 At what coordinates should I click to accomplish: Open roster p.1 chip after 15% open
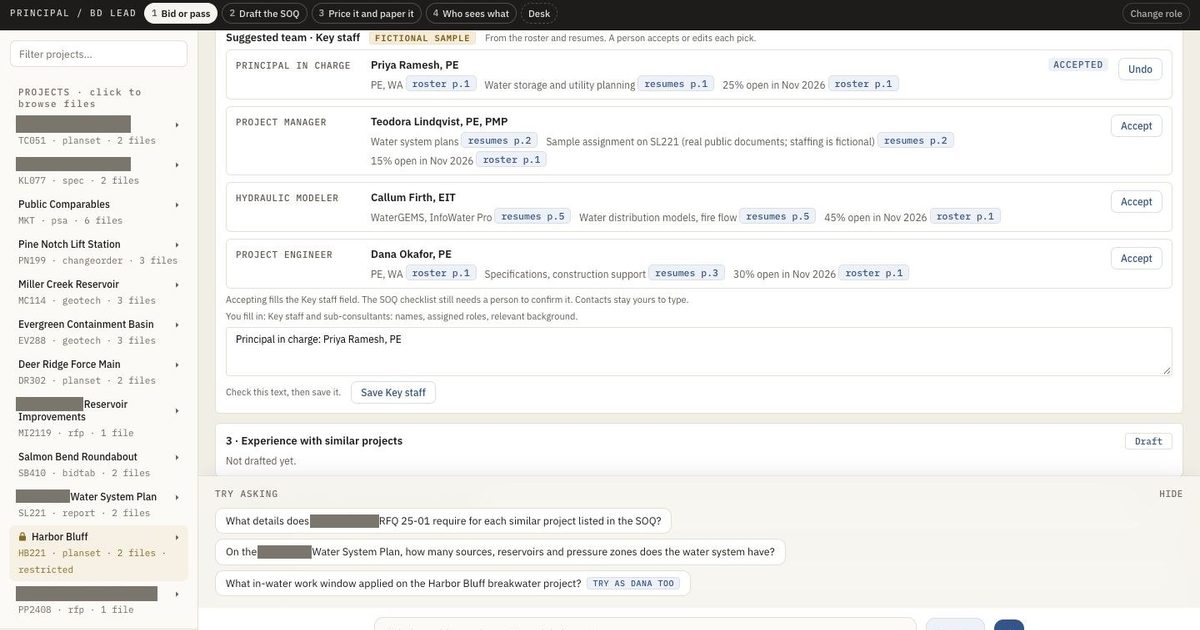coord(511,160)
